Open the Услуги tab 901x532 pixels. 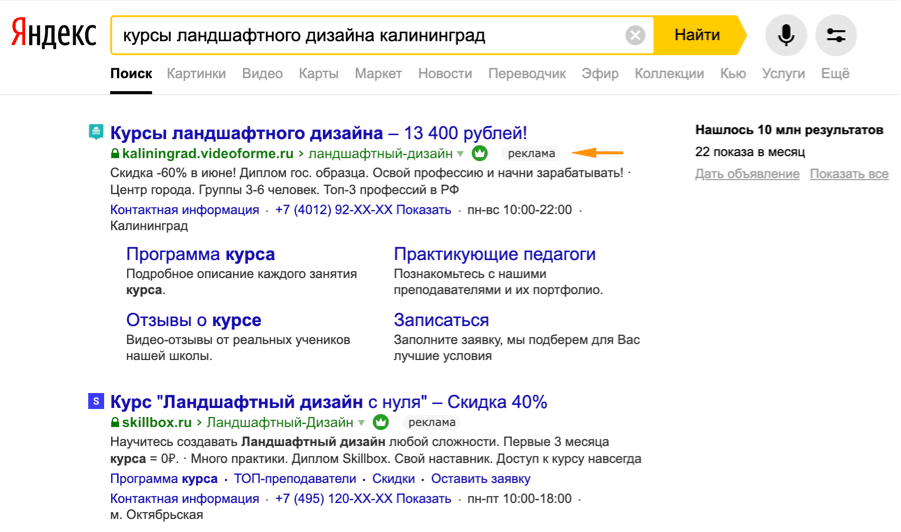pos(783,74)
